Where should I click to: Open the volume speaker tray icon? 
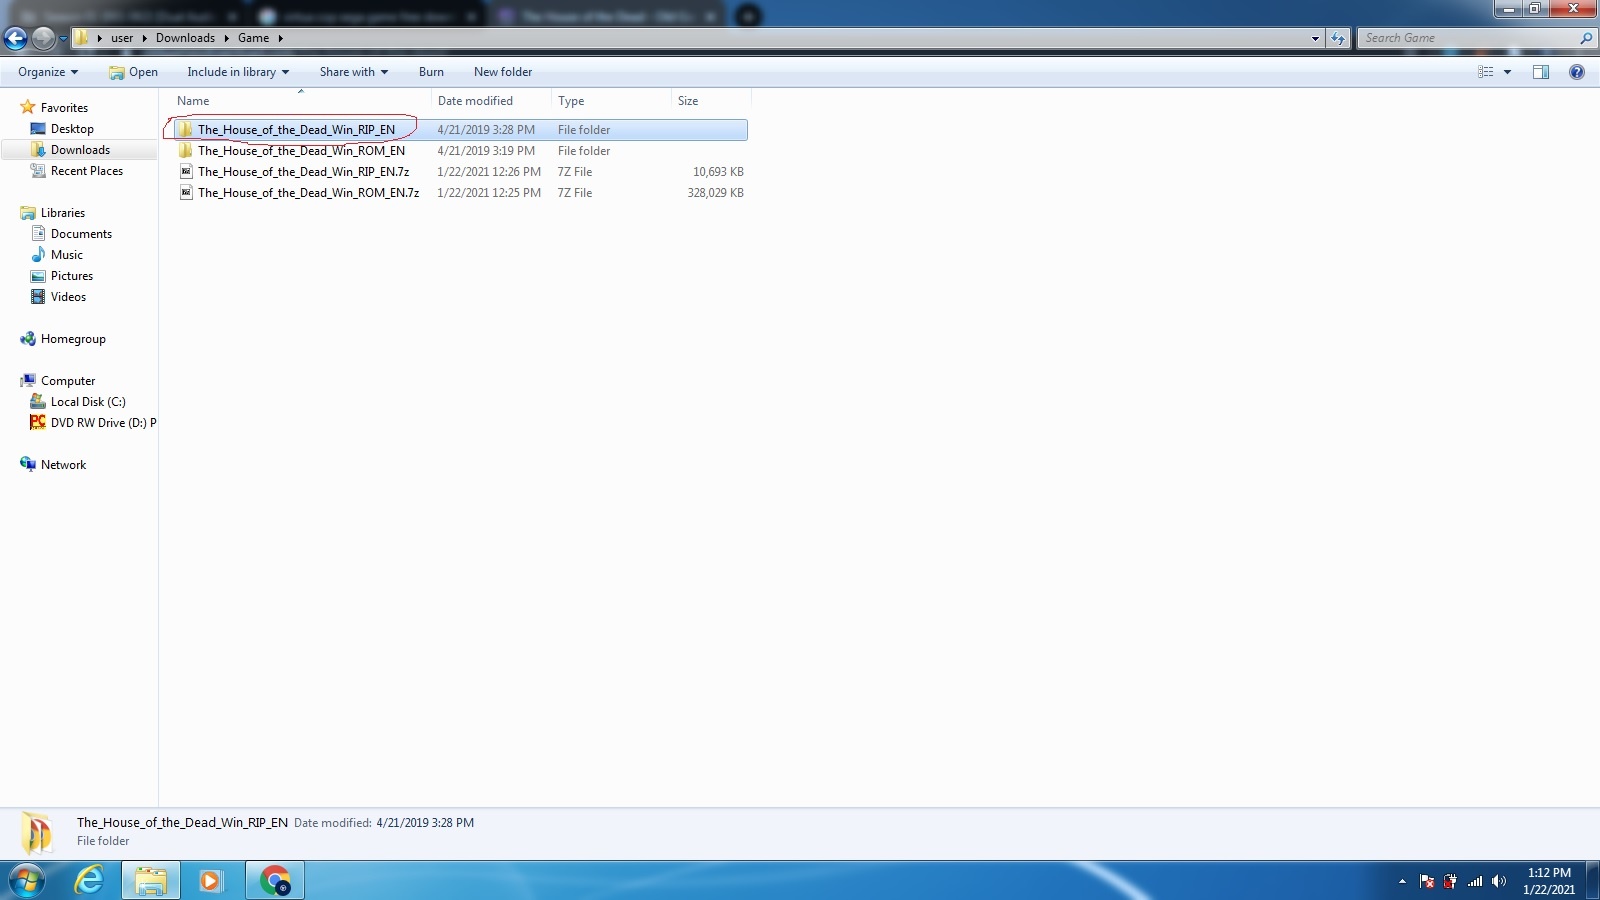pyautogui.click(x=1498, y=881)
